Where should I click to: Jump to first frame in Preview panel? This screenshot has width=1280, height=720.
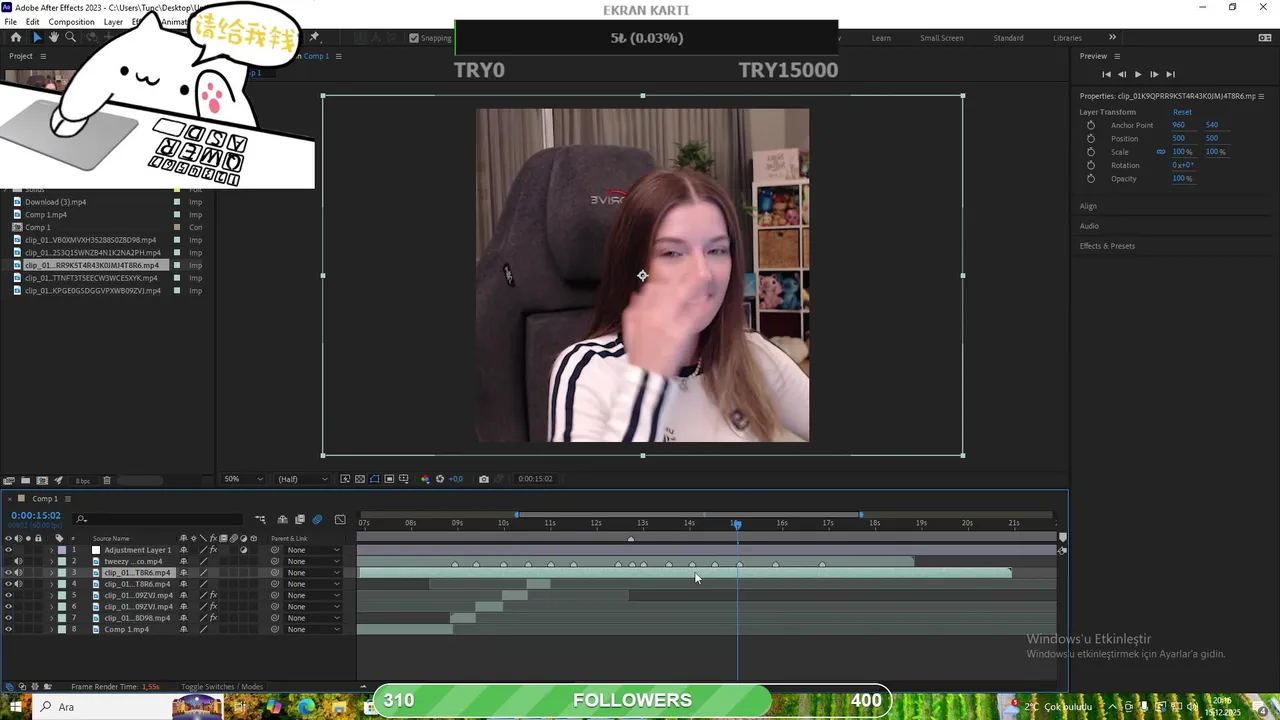point(1106,74)
